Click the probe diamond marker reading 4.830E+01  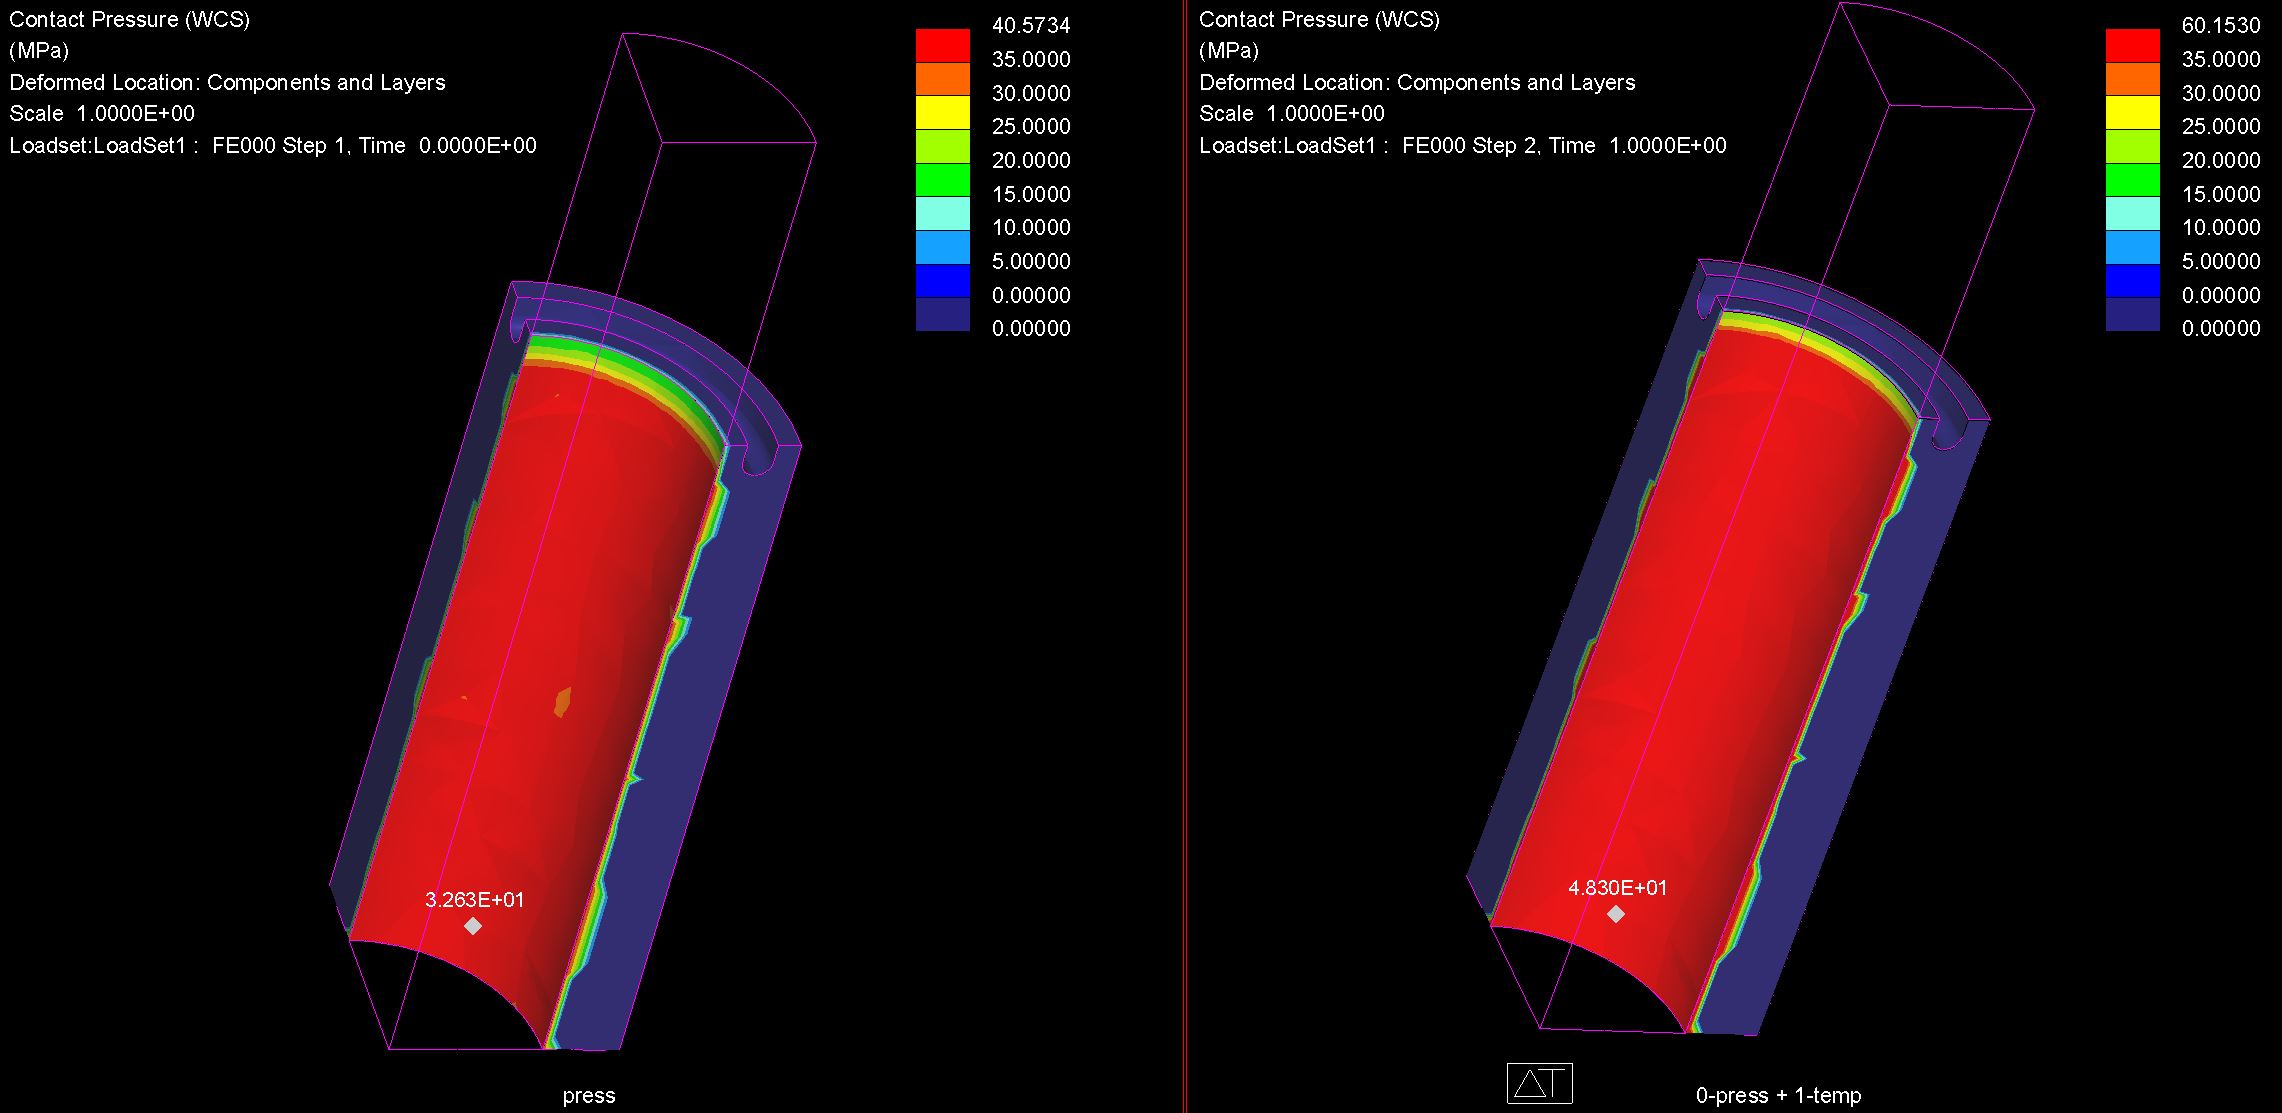pyautogui.click(x=1616, y=914)
